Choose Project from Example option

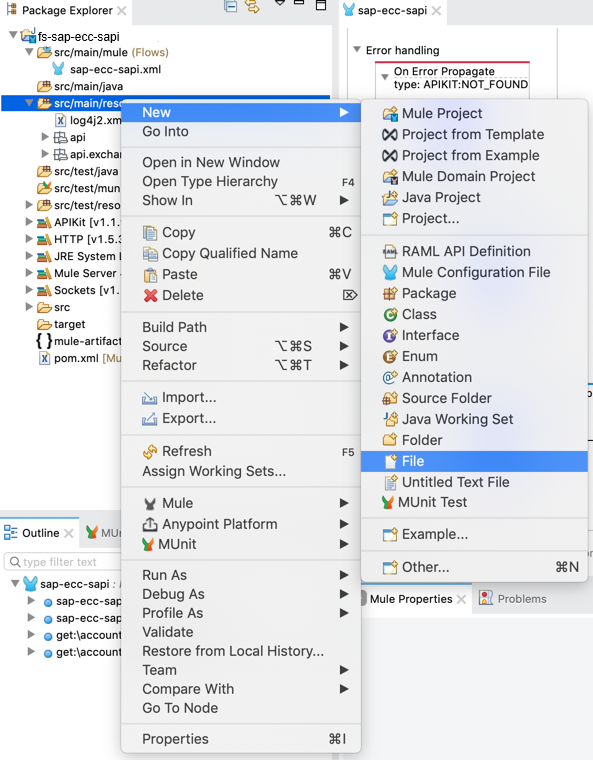click(x=474, y=156)
